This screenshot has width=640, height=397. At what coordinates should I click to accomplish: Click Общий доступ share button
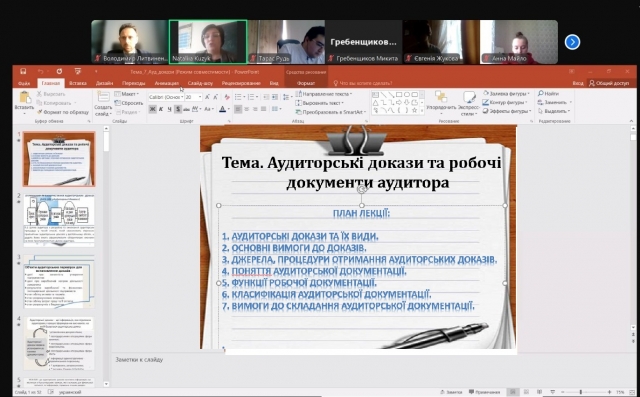(609, 83)
